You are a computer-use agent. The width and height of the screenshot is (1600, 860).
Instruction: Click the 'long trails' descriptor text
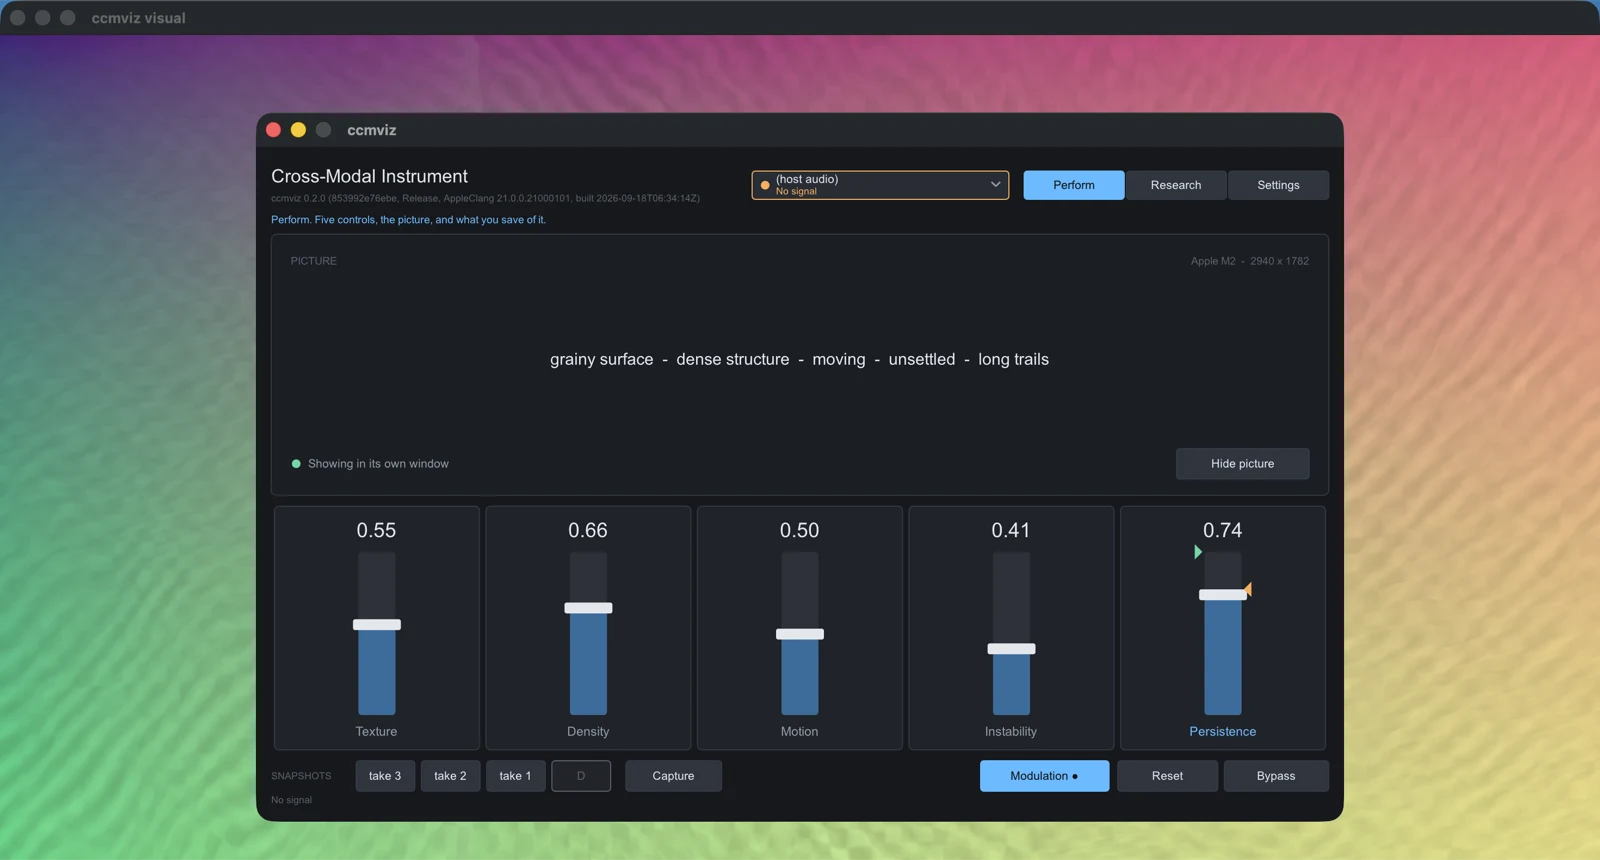coord(1013,359)
